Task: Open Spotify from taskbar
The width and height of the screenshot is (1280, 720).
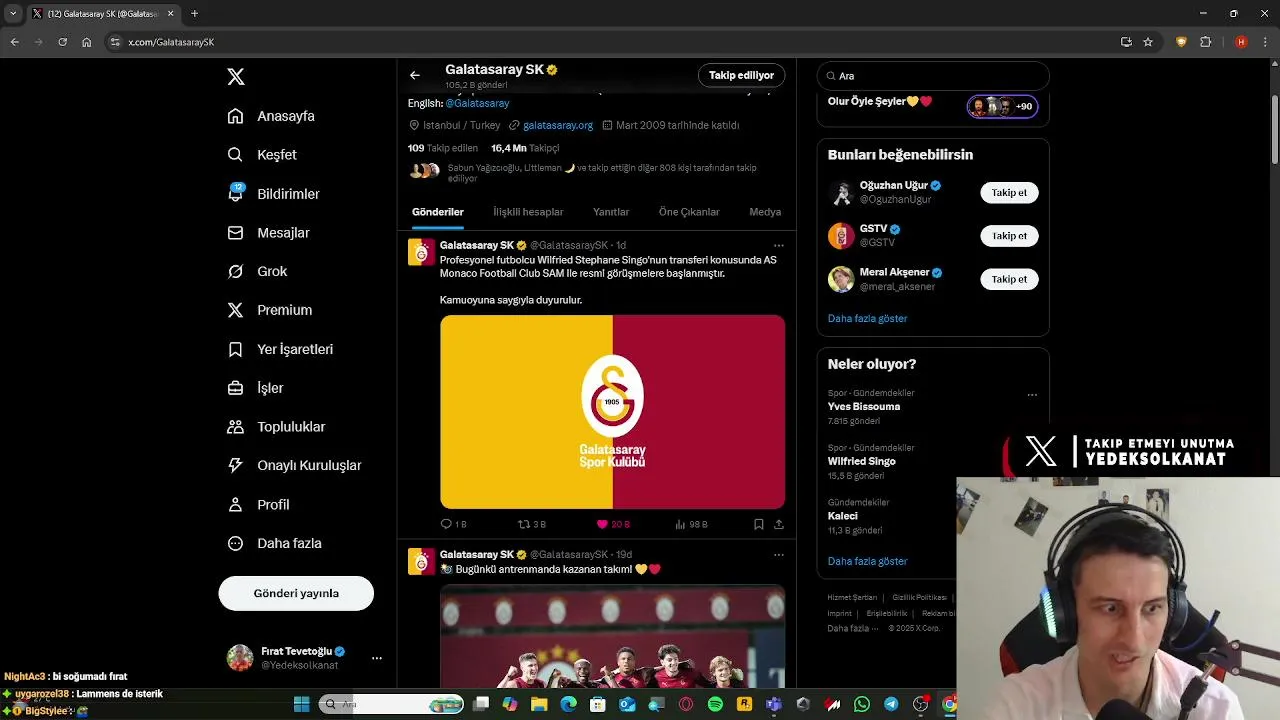Action: 715,704
